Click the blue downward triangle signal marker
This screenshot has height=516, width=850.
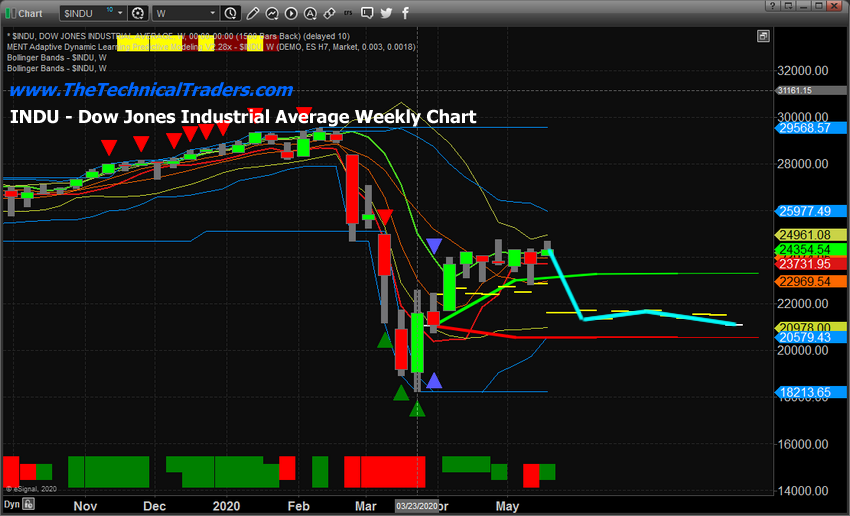[434, 246]
